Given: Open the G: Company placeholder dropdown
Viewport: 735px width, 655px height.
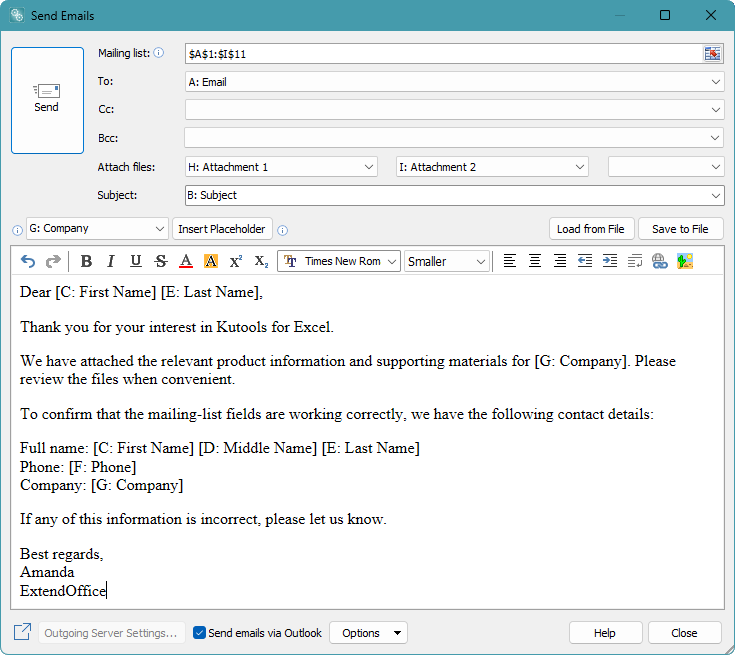Looking at the screenshot, I should click(159, 229).
